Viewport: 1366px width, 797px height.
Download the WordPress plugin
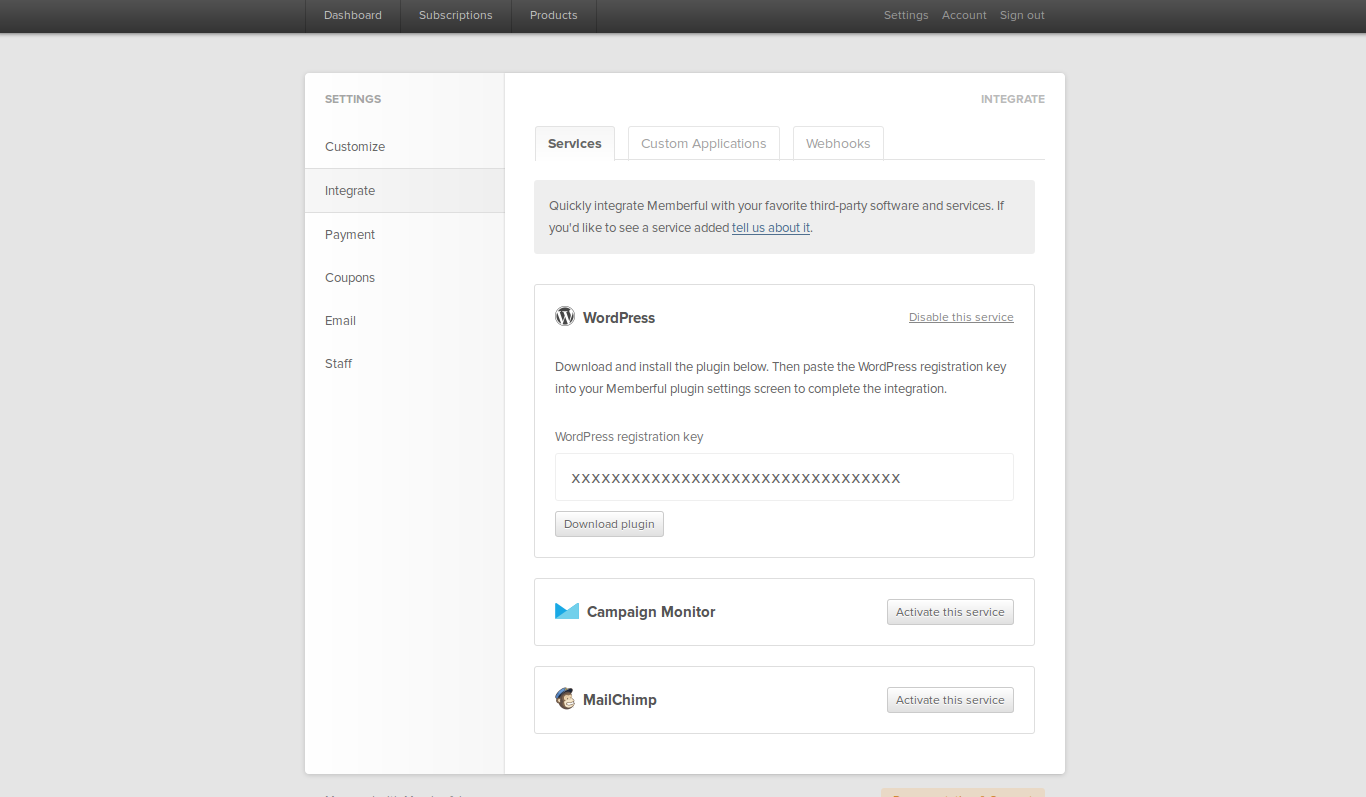(609, 524)
